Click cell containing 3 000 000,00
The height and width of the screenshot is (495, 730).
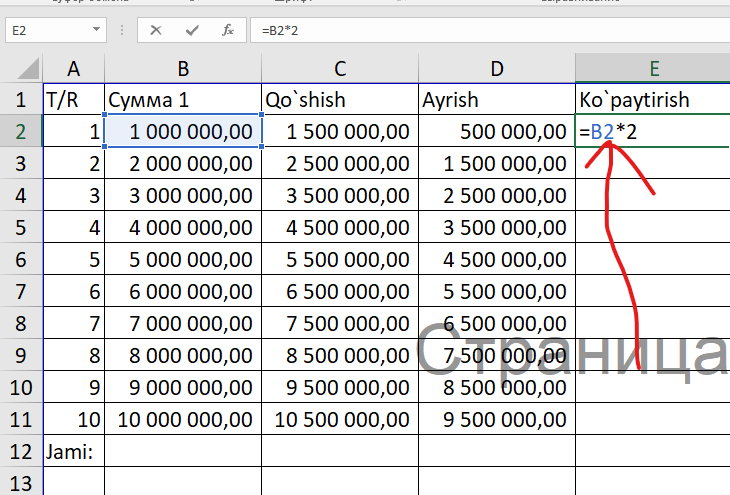(183, 195)
